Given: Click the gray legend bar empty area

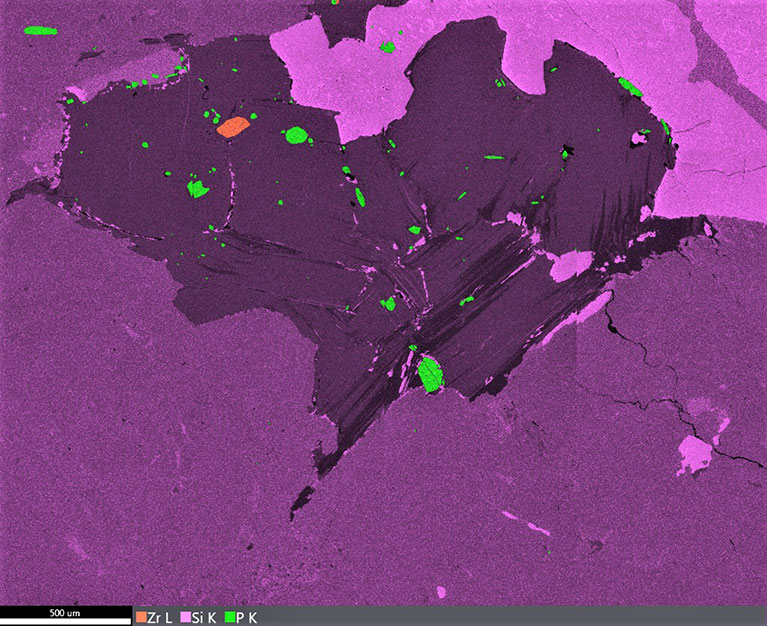Looking at the screenshot, I should (x=500, y=616).
